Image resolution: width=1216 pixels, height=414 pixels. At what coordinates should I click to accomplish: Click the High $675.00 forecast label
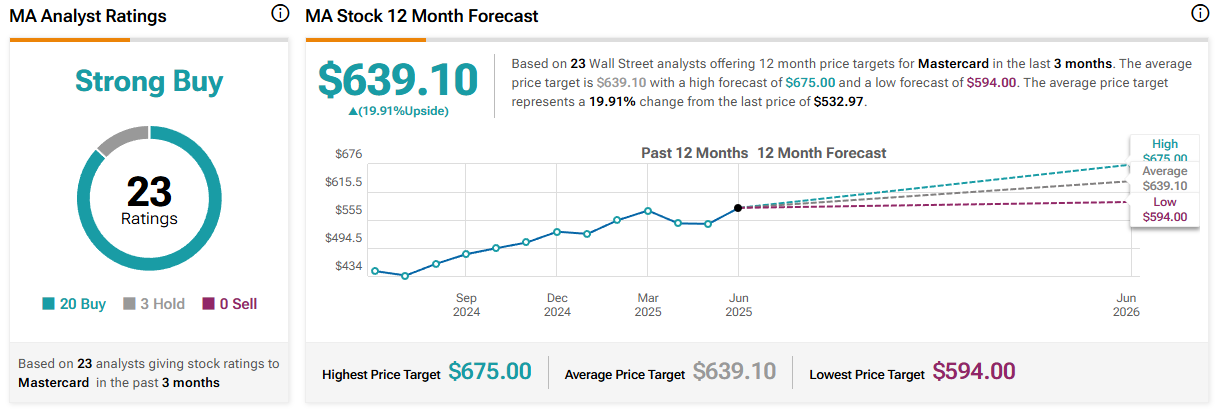point(1164,151)
